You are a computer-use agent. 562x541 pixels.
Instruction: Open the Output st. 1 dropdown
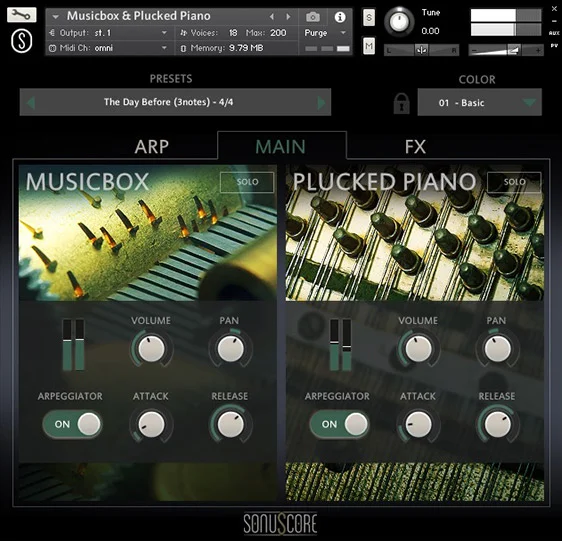(x=109, y=33)
